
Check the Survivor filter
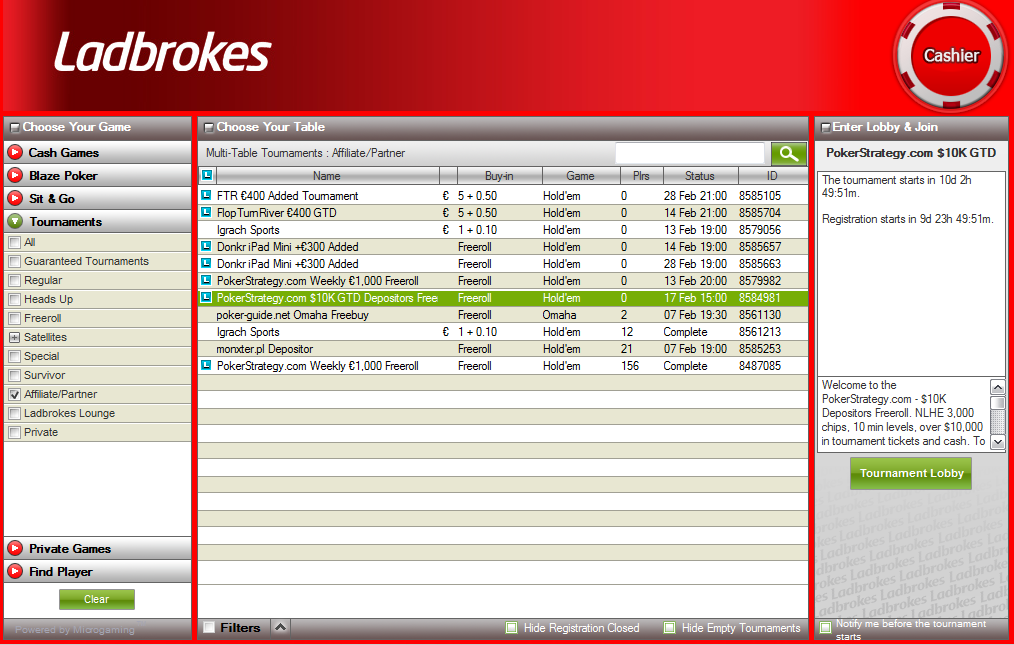point(14,375)
